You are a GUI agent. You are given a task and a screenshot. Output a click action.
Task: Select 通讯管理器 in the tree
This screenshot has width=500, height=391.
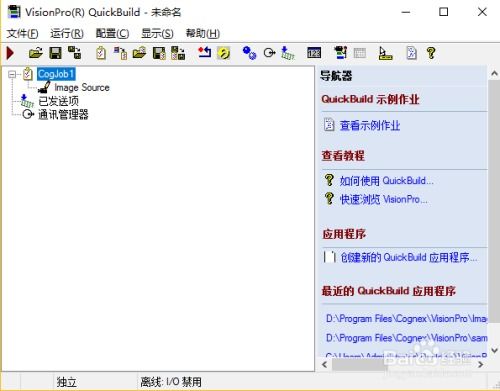[x=63, y=114]
